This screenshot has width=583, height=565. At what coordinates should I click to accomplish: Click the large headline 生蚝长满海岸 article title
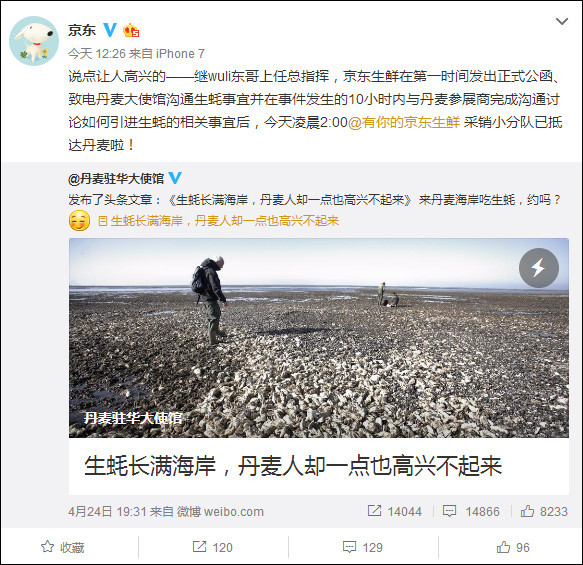point(293,466)
